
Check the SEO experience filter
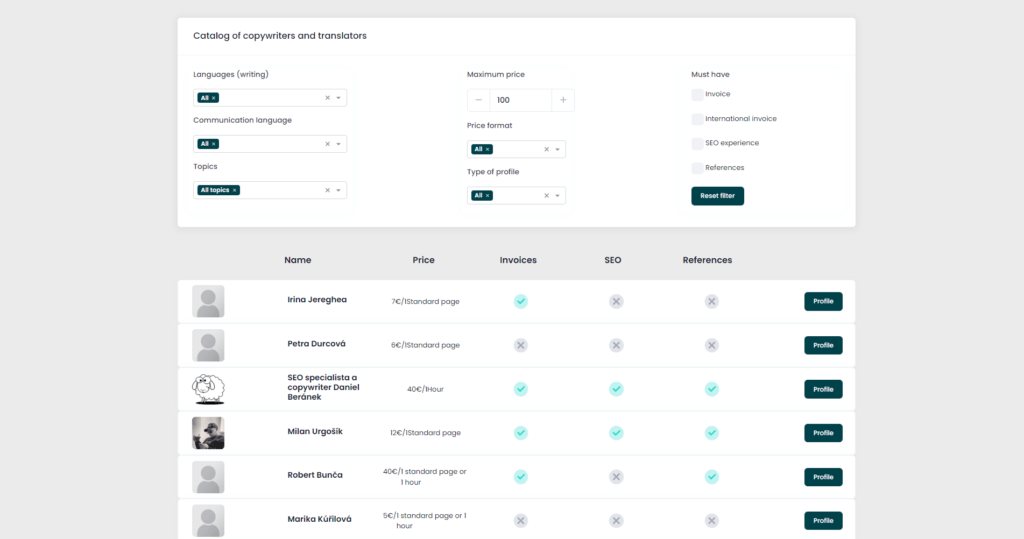pyautogui.click(x=697, y=144)
